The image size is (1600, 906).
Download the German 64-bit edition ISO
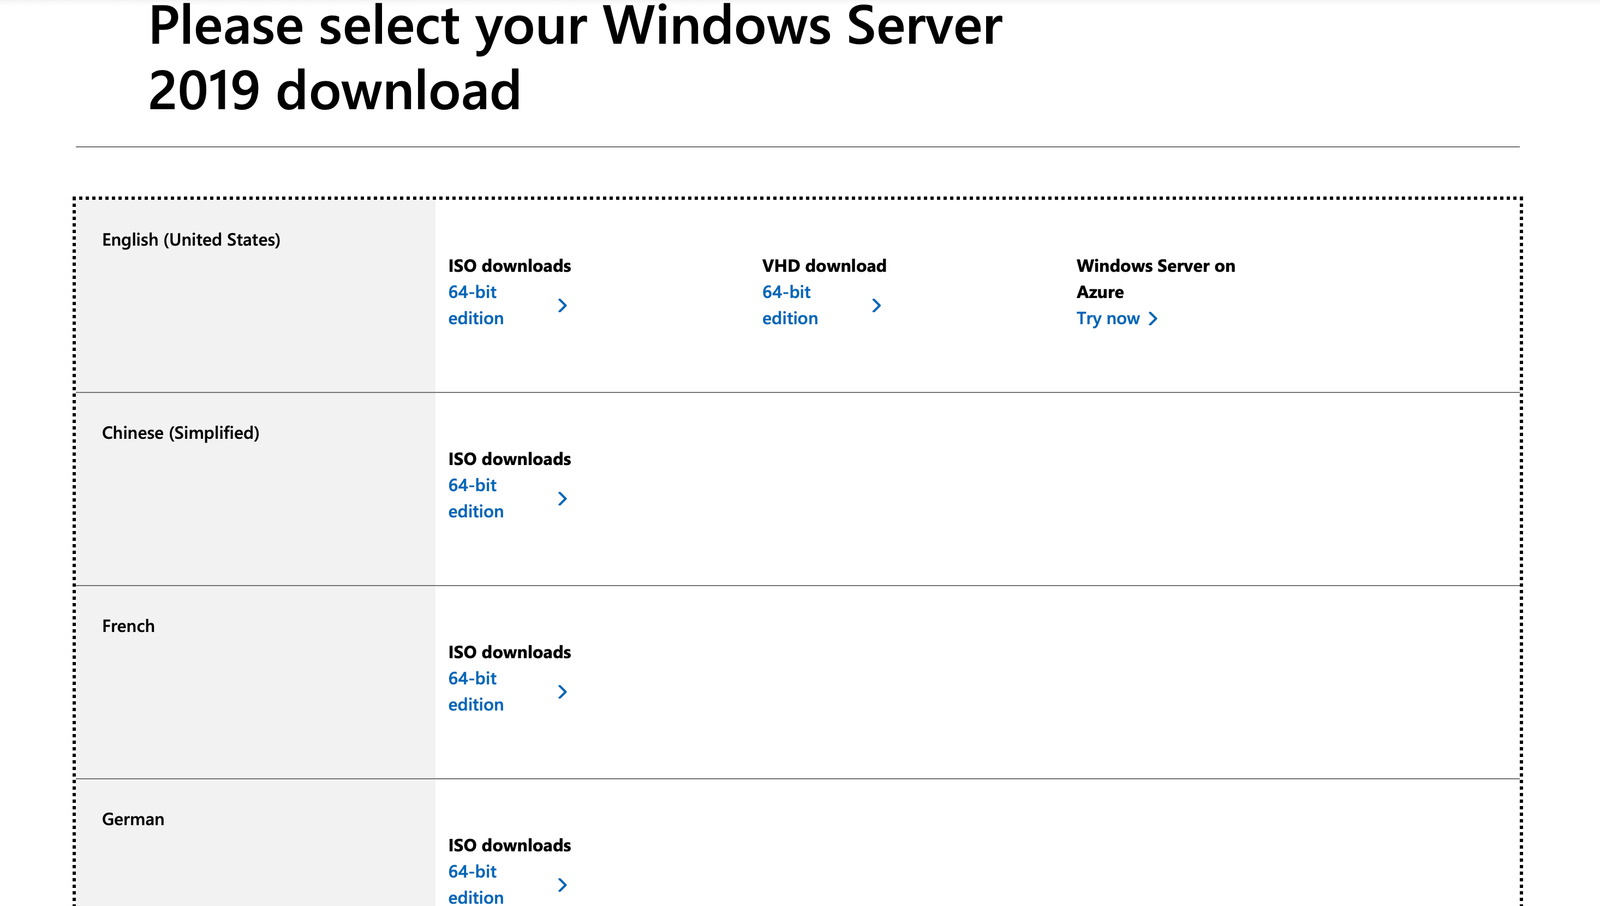(476, 884)
